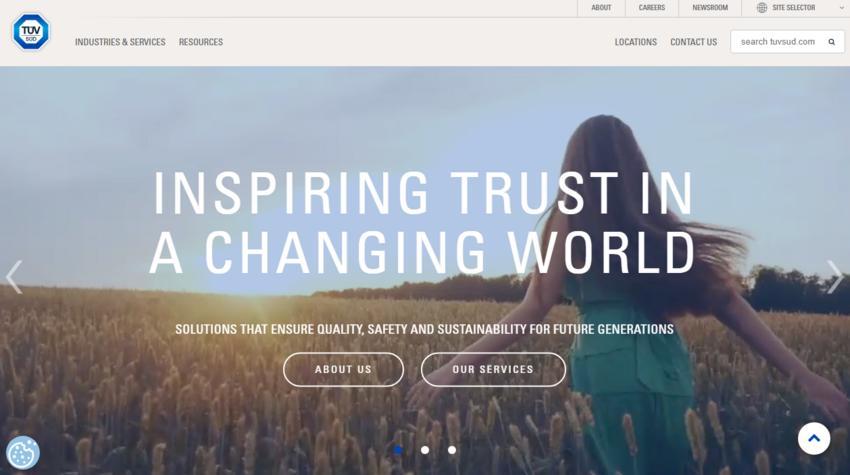Open the Industries & Services menu
Image resolution: width=850 pixels, height=475 pixels.
coord(120,42)
